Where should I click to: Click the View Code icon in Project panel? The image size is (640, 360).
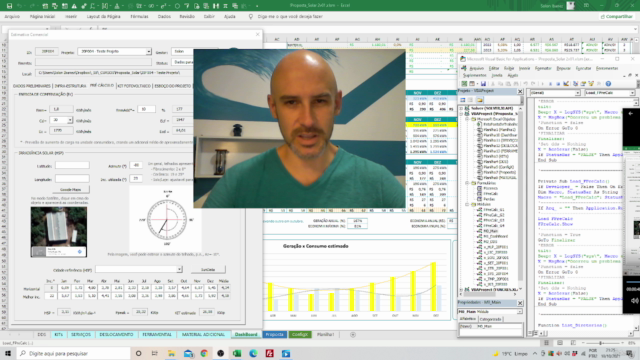[x=463, y=100]
